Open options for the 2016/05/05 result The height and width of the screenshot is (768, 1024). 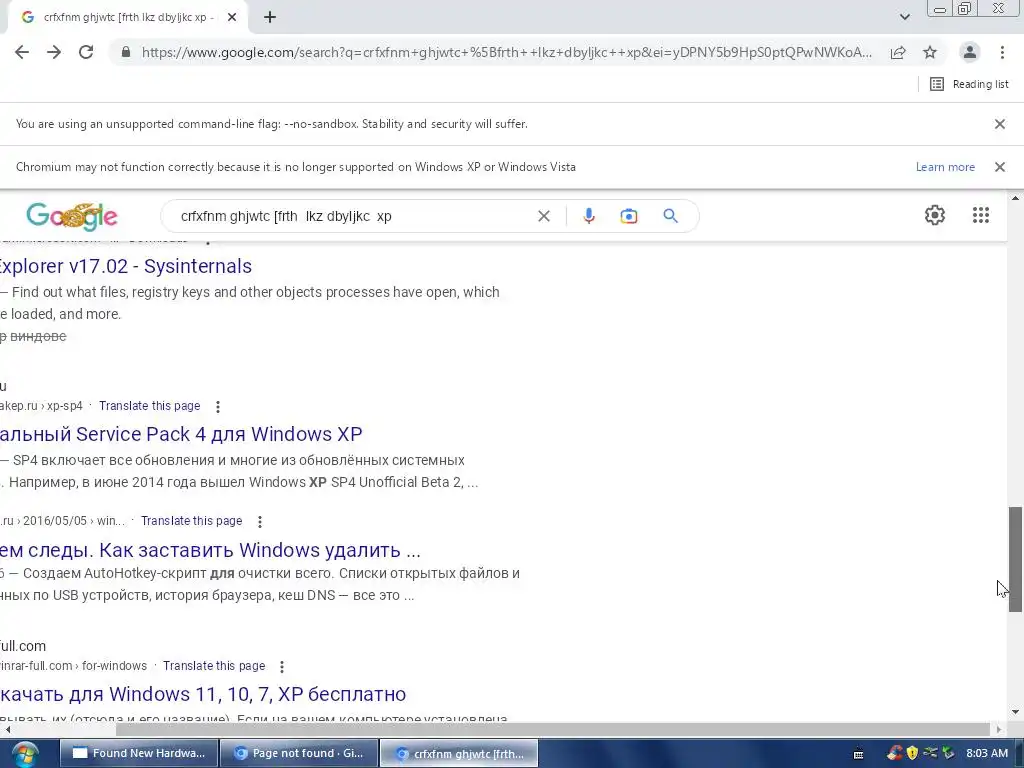[x=259, y=522]
